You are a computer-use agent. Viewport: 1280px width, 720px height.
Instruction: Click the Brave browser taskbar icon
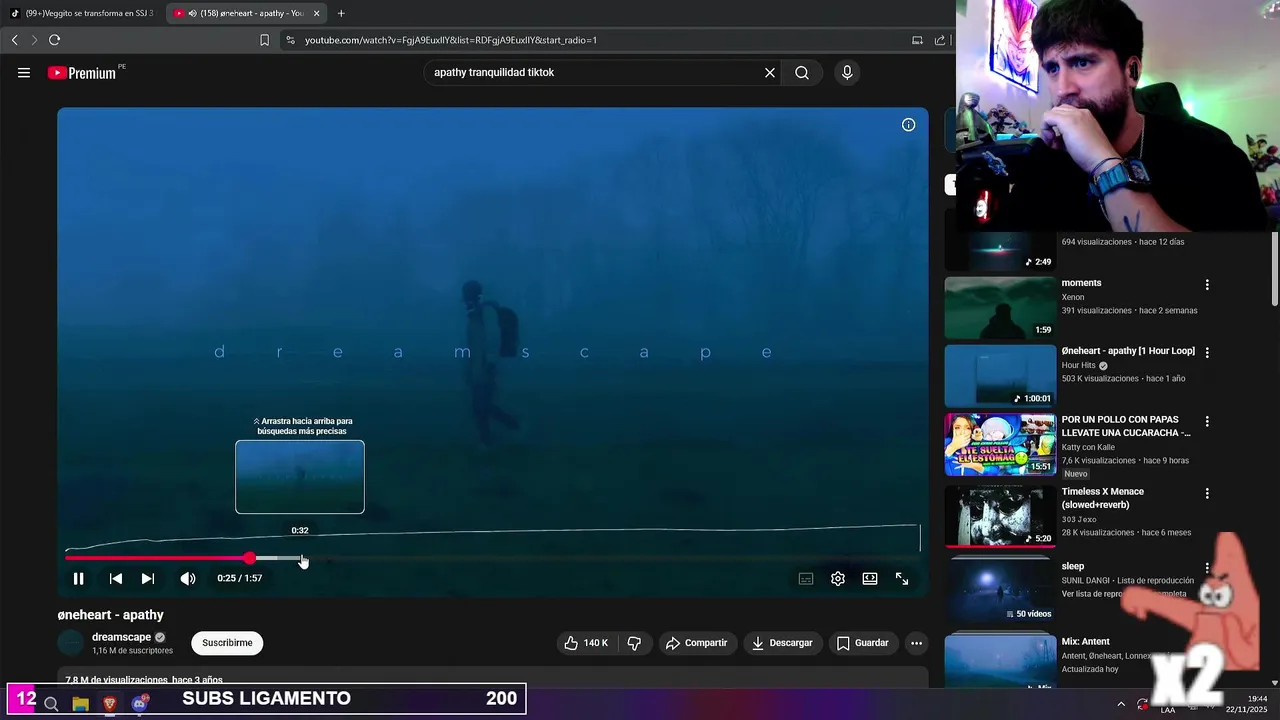[x=110, y=704]
